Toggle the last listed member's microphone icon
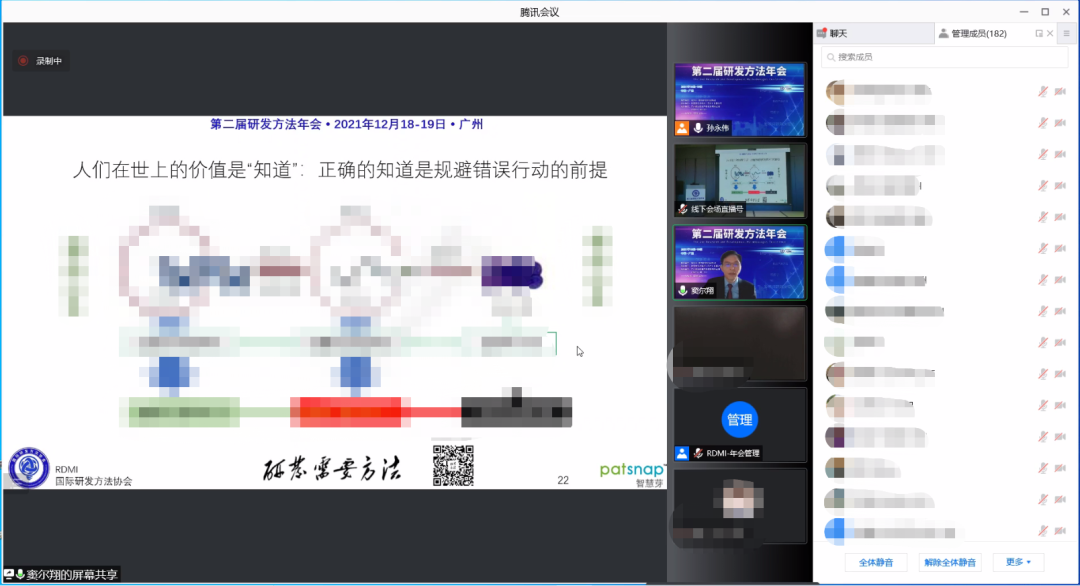Viewport: 1080px width, 586px height. (1043, 529)
